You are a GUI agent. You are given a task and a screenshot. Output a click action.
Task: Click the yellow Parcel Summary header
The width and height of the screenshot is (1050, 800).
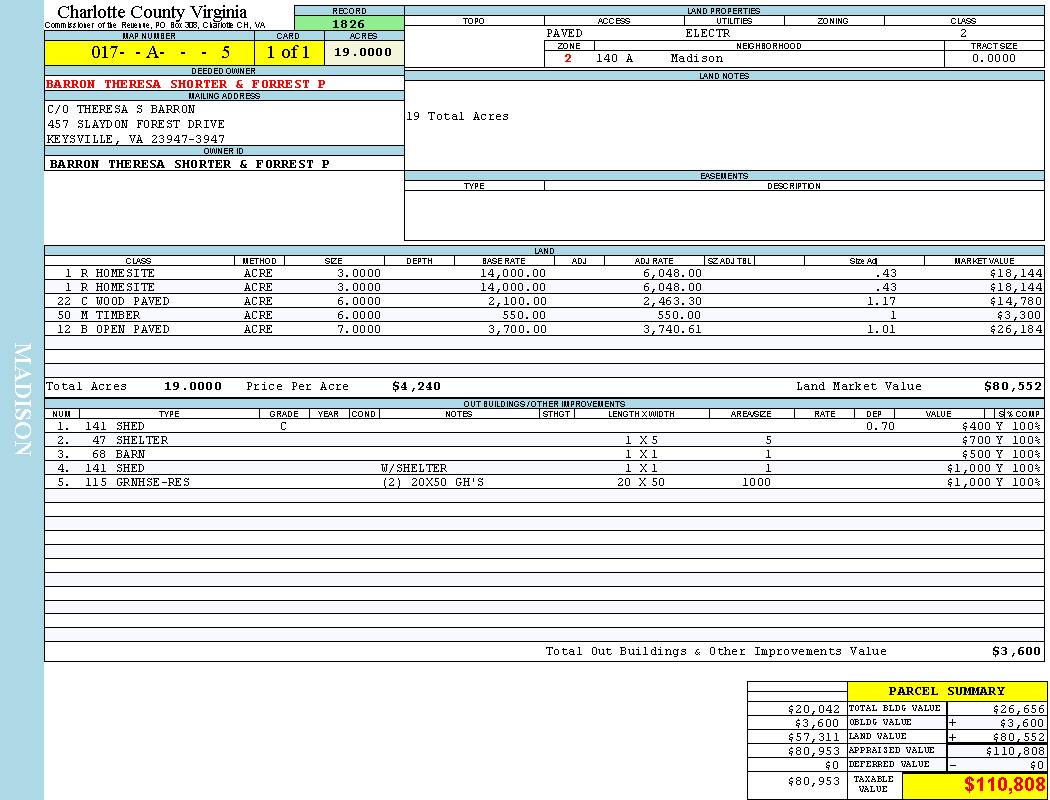(946, 691)
